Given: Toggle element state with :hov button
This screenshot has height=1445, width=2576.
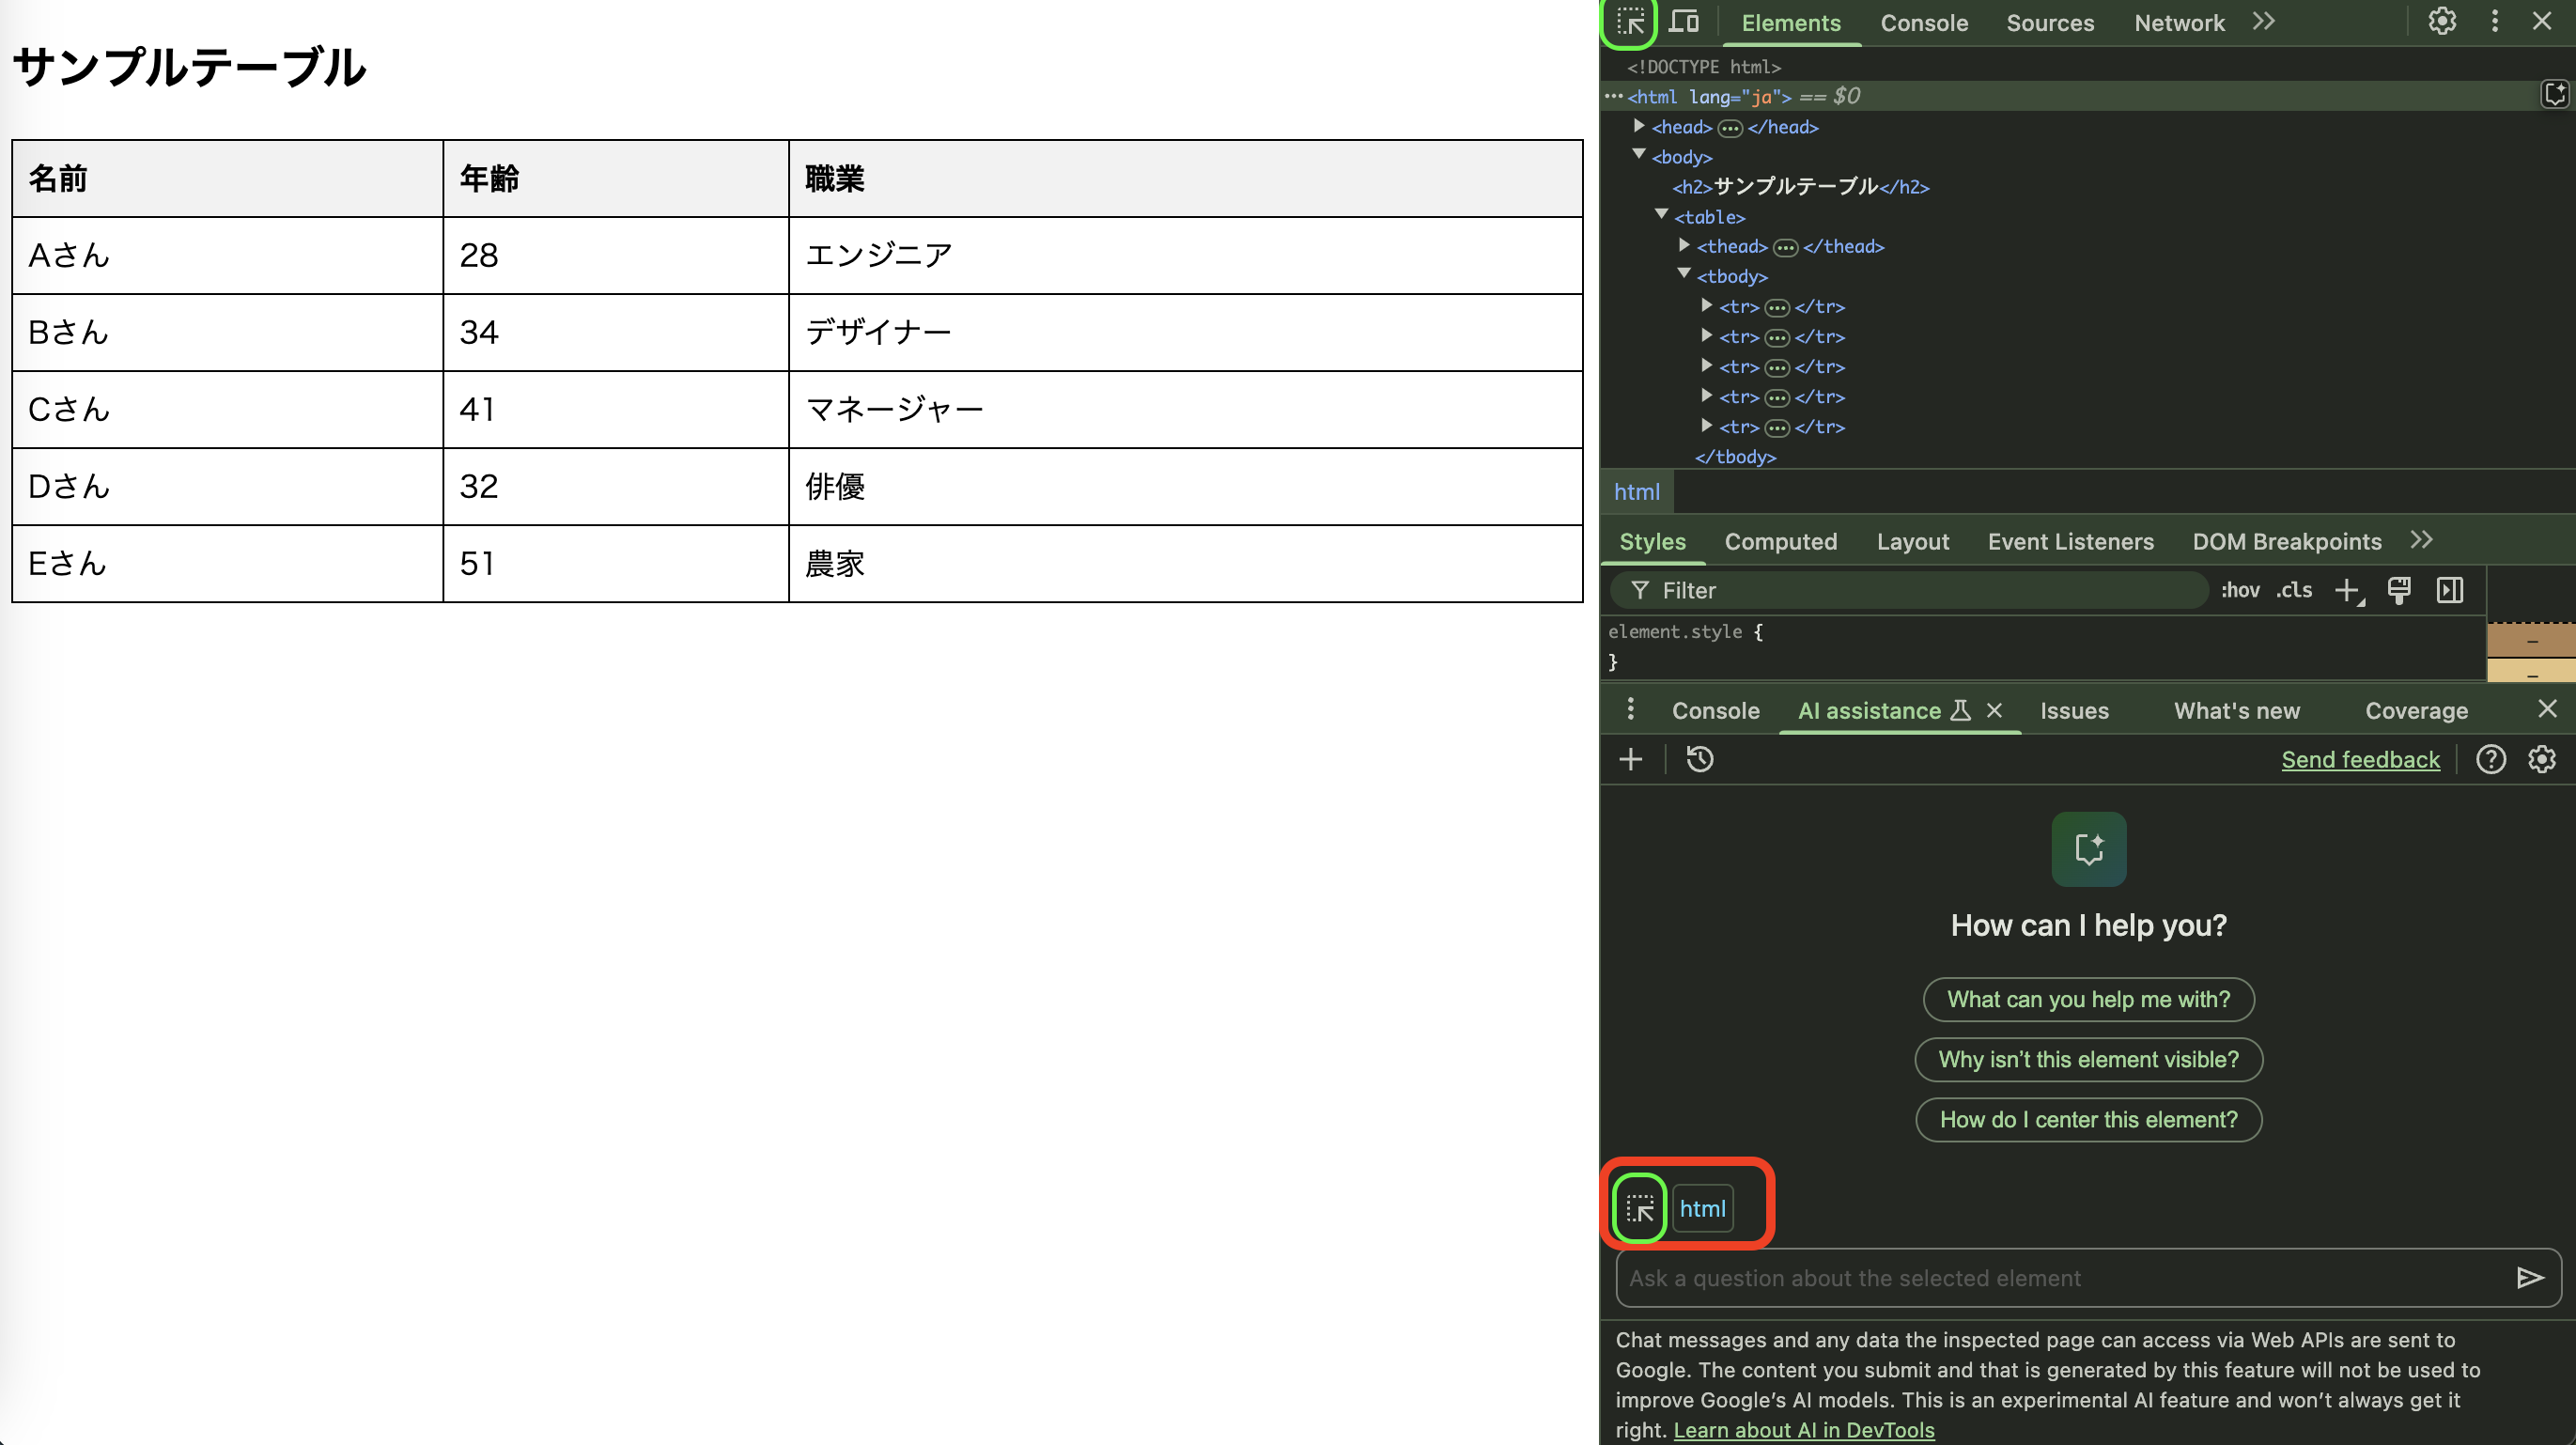Looking at the screenshot, I should pyautogui.click(x=2241, y=590).
